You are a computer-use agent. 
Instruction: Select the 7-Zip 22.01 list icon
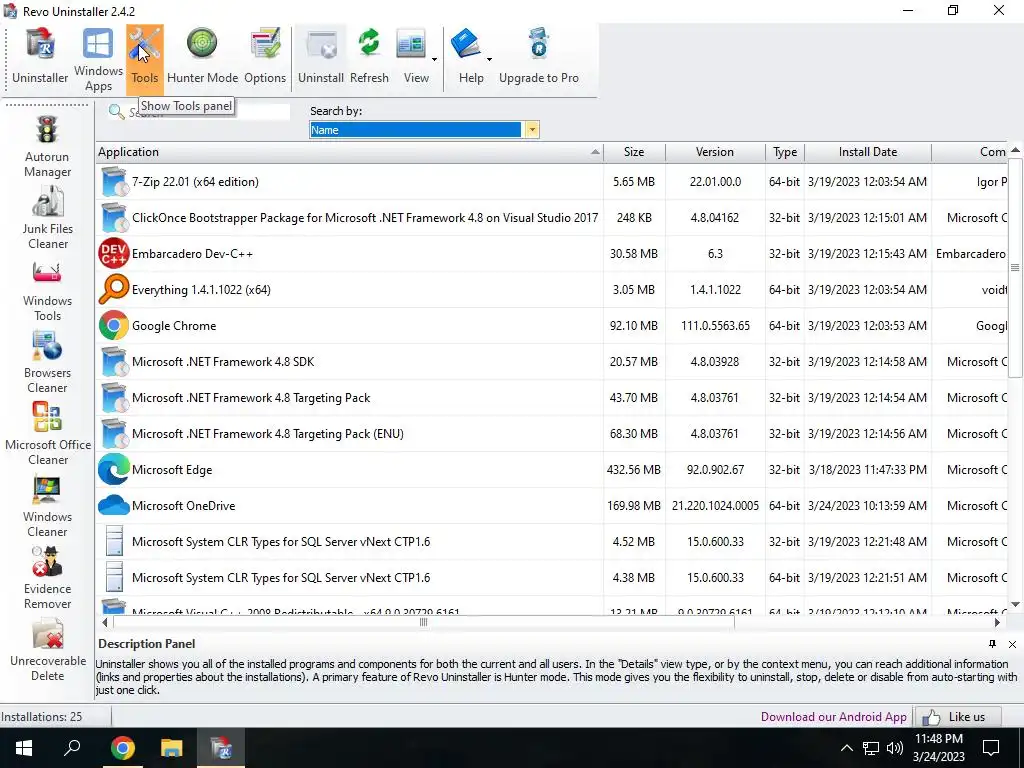click(114, 182)
